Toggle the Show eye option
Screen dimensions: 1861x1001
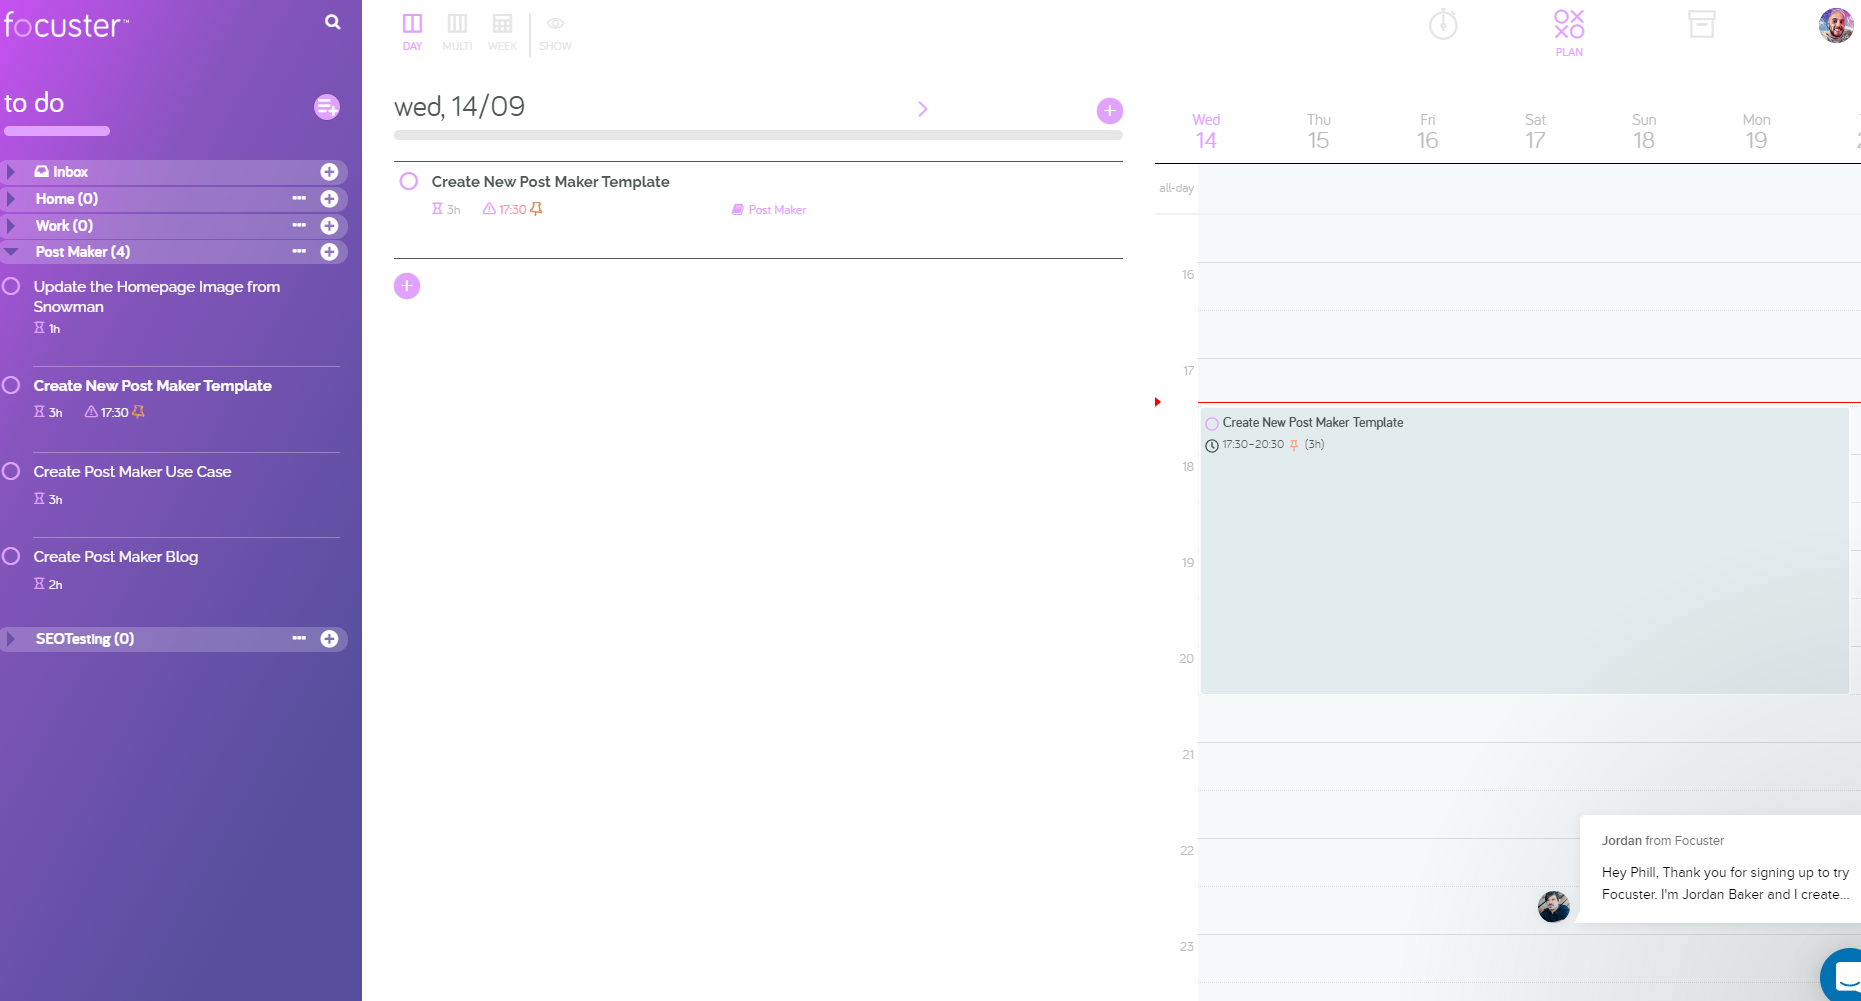pyautogui.click(x=555, y=31)
